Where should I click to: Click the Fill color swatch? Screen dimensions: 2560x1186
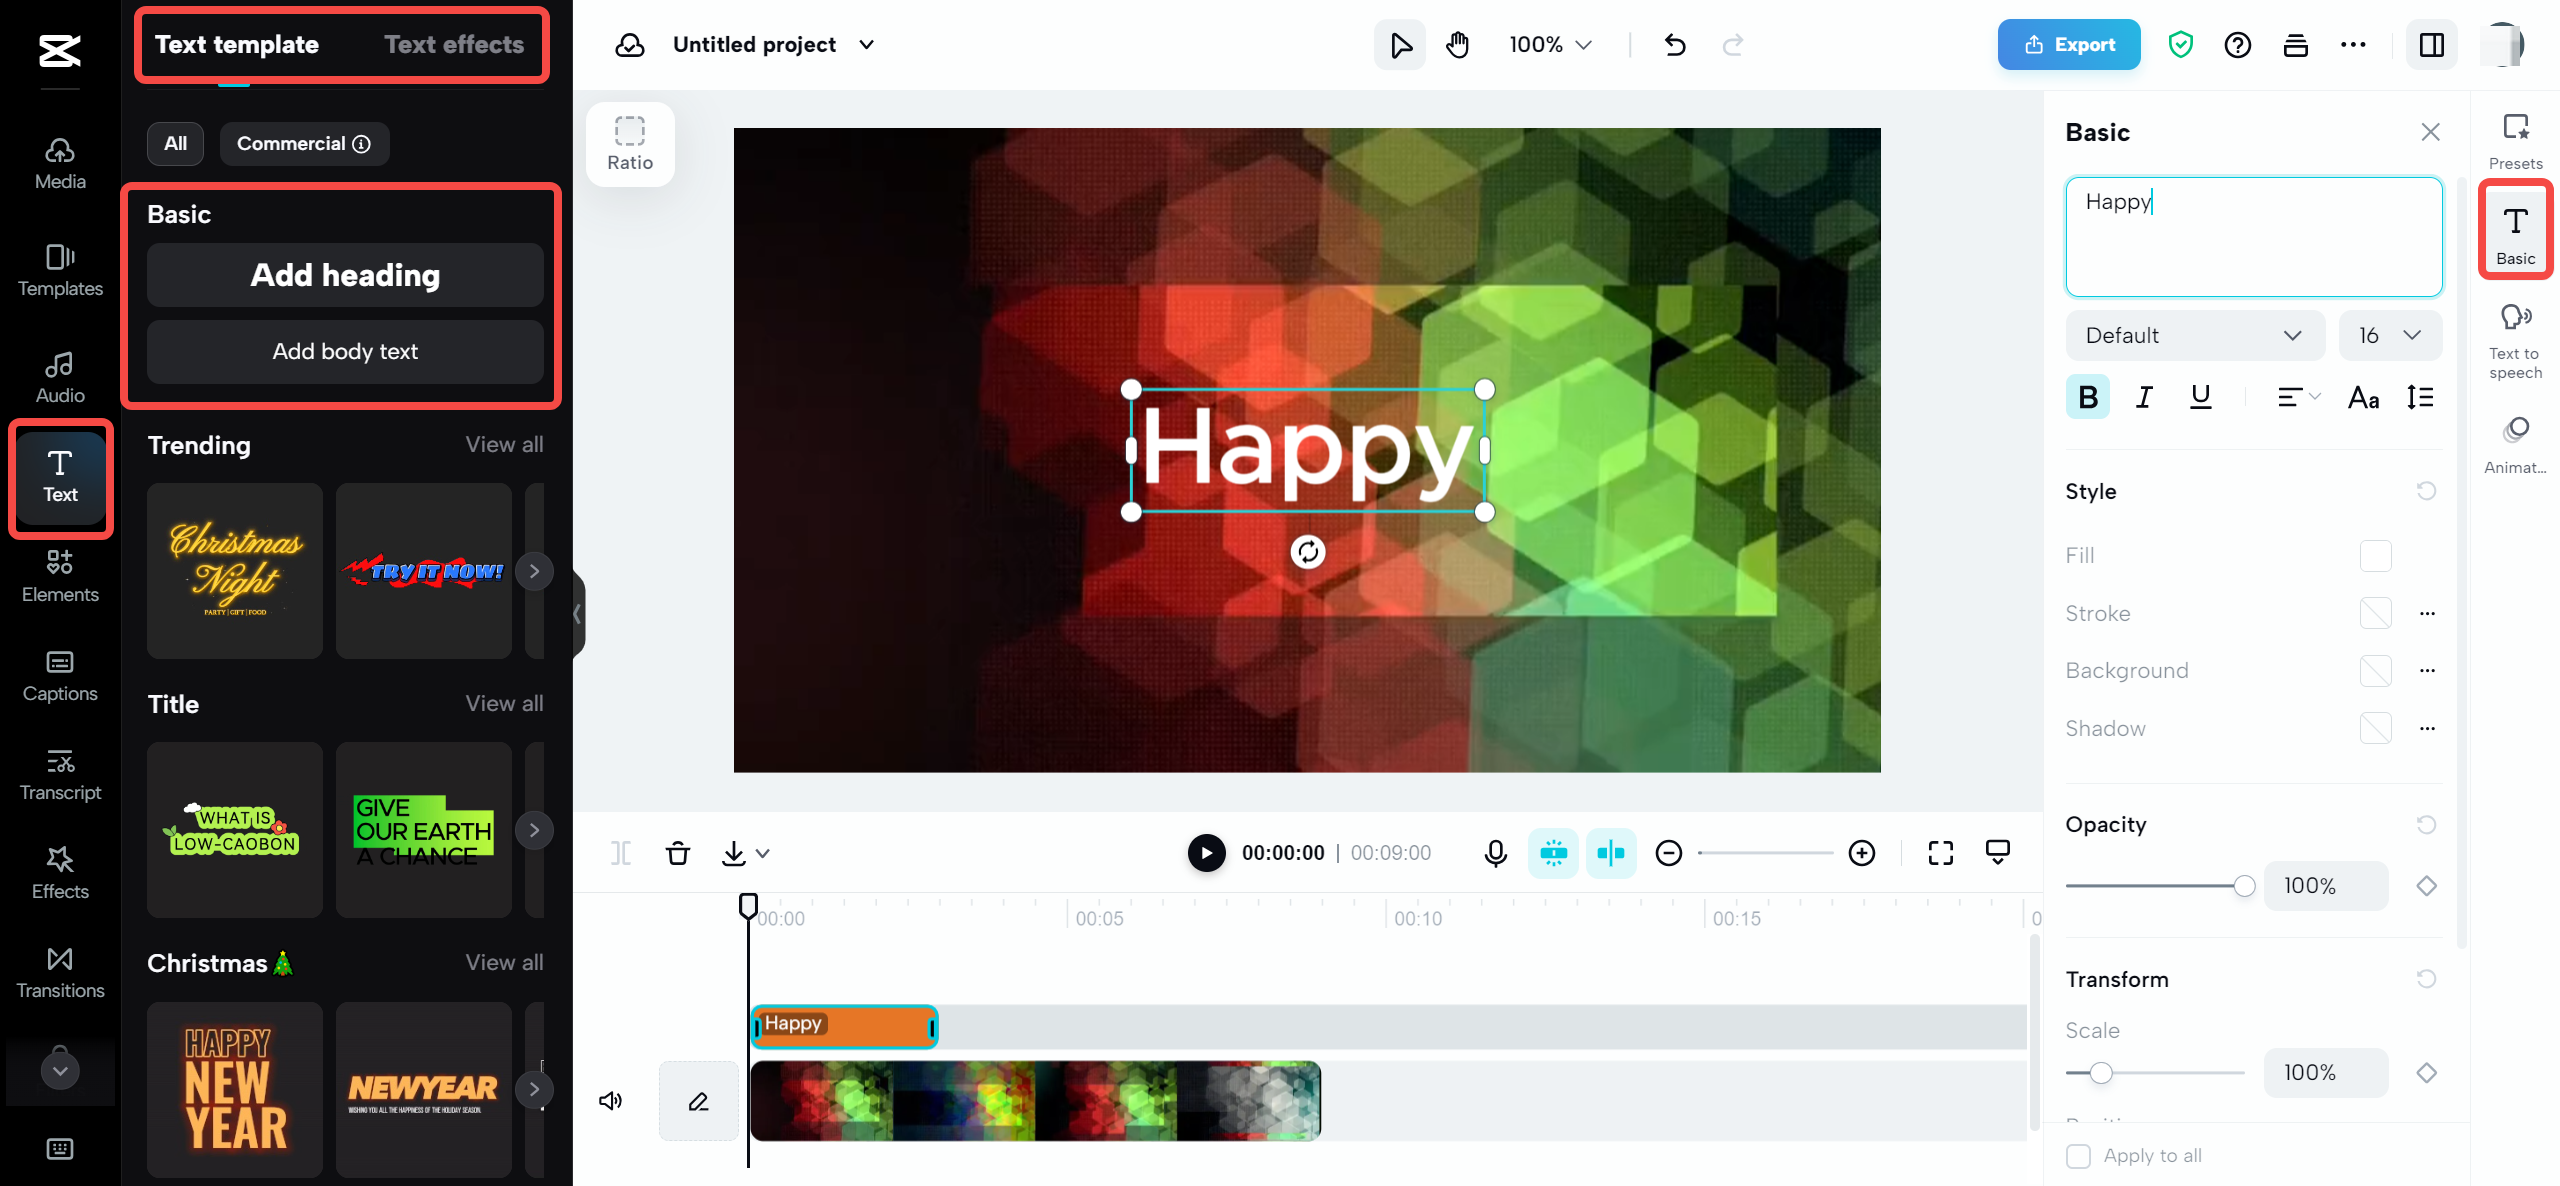click(x=2375, y=556)
